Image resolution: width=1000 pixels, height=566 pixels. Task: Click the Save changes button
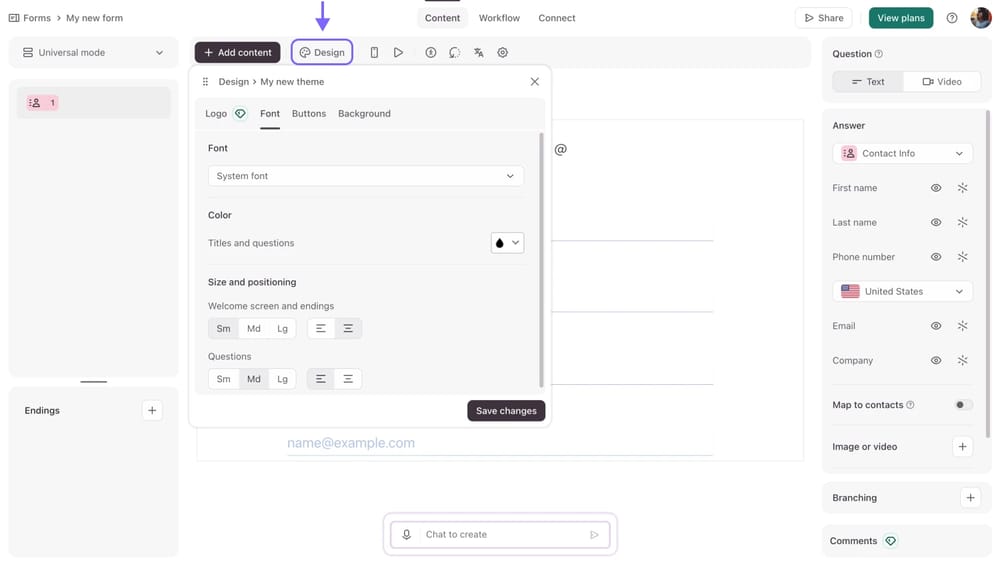click(x=506, y=411)
